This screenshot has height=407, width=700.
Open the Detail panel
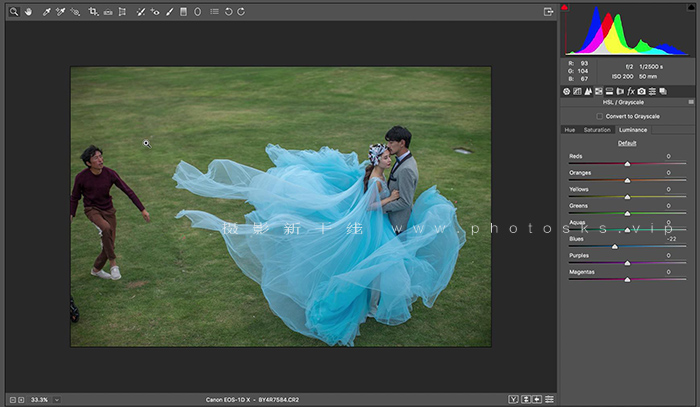tap(588, 91)
